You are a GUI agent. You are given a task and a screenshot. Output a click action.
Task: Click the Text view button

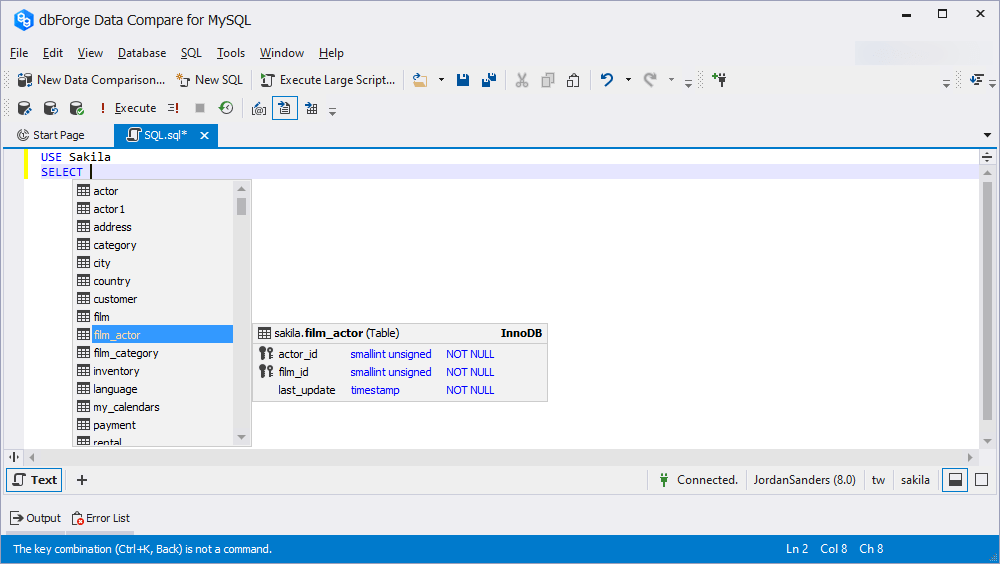point(34,480)
